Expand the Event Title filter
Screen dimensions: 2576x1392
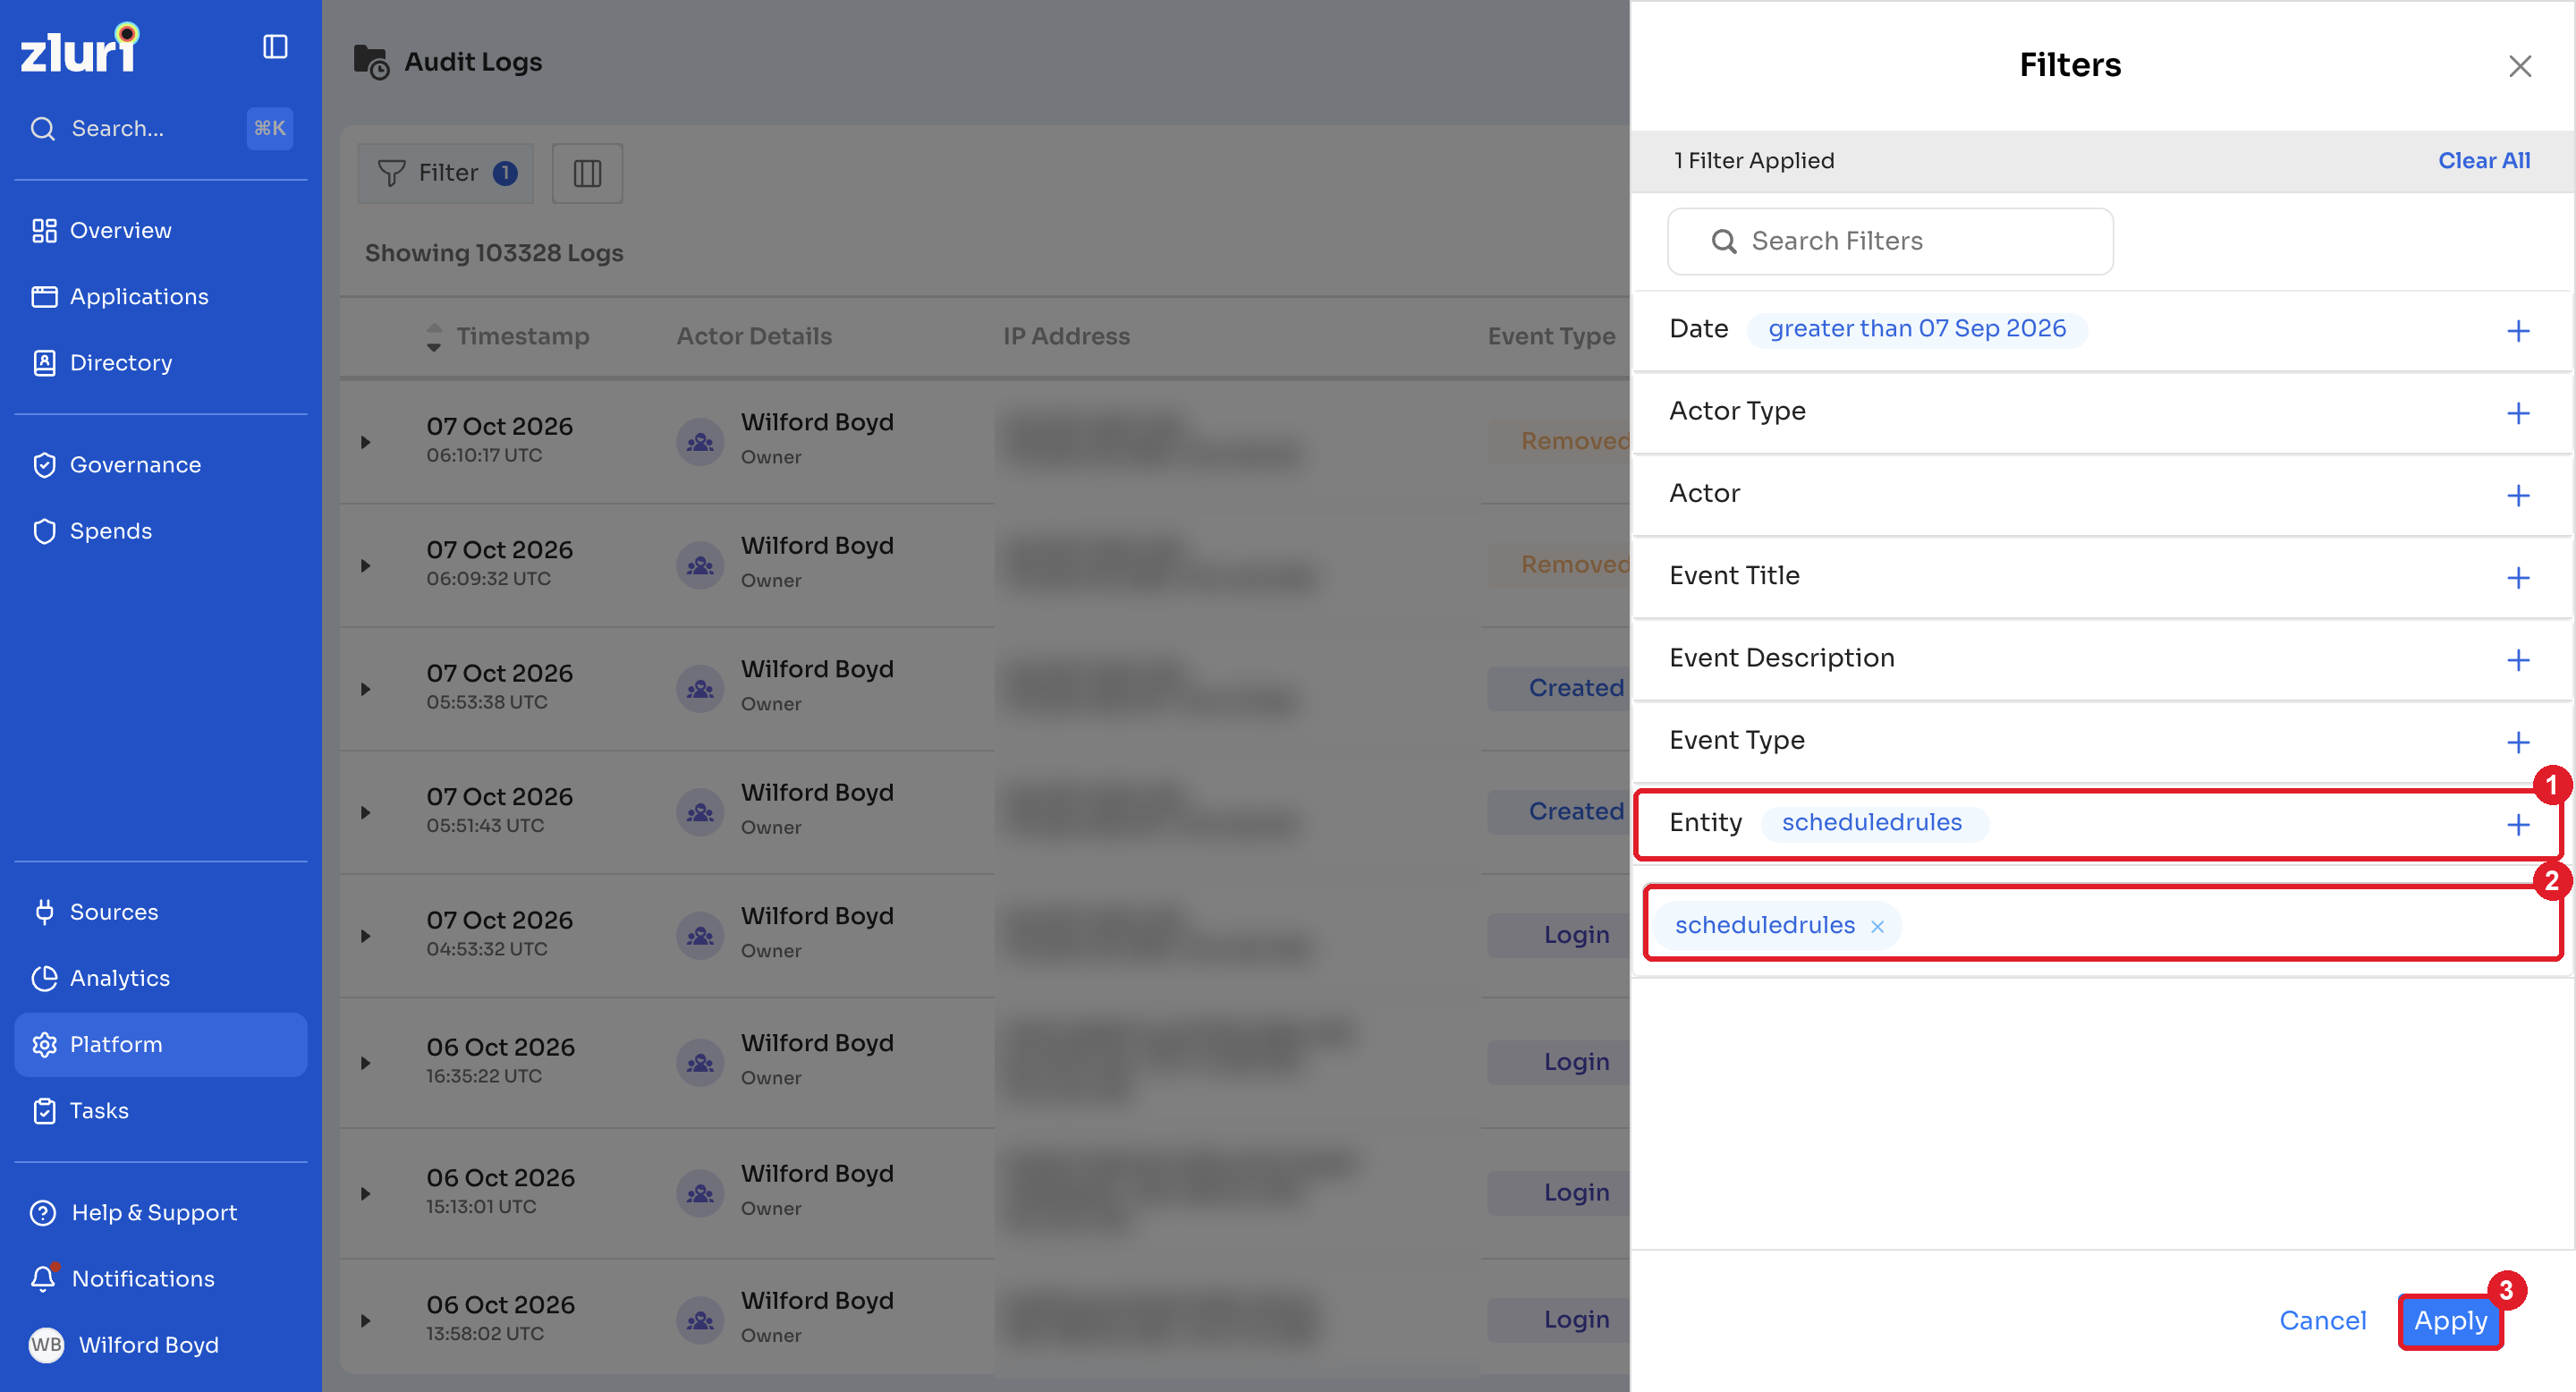point(2518,577)
